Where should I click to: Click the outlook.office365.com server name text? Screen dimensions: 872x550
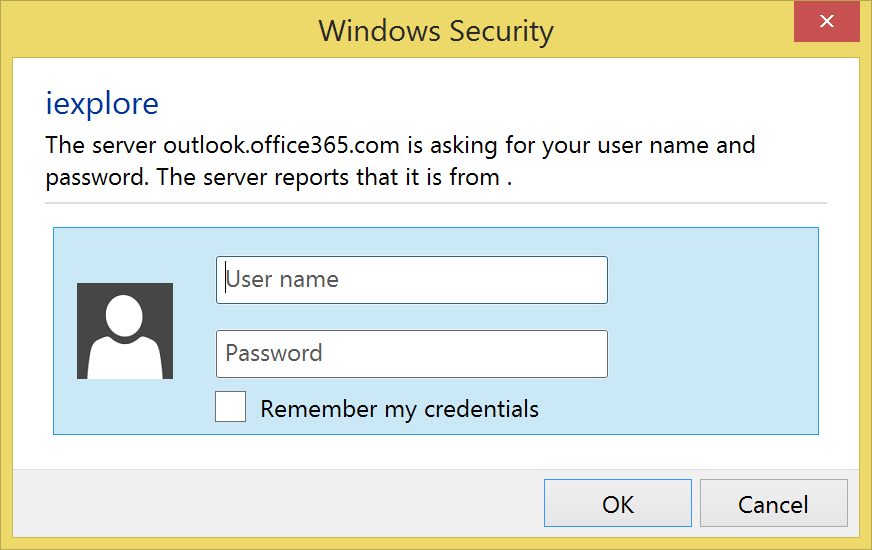coord(282,145)
